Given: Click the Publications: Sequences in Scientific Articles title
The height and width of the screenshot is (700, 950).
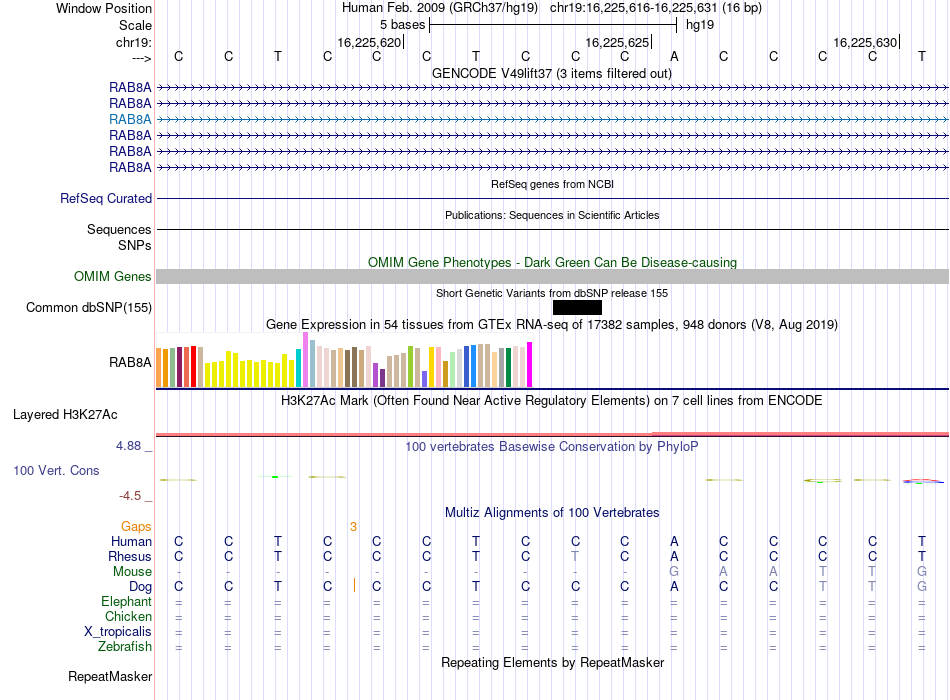Looking at the screenshot, I should pos(552,215).
